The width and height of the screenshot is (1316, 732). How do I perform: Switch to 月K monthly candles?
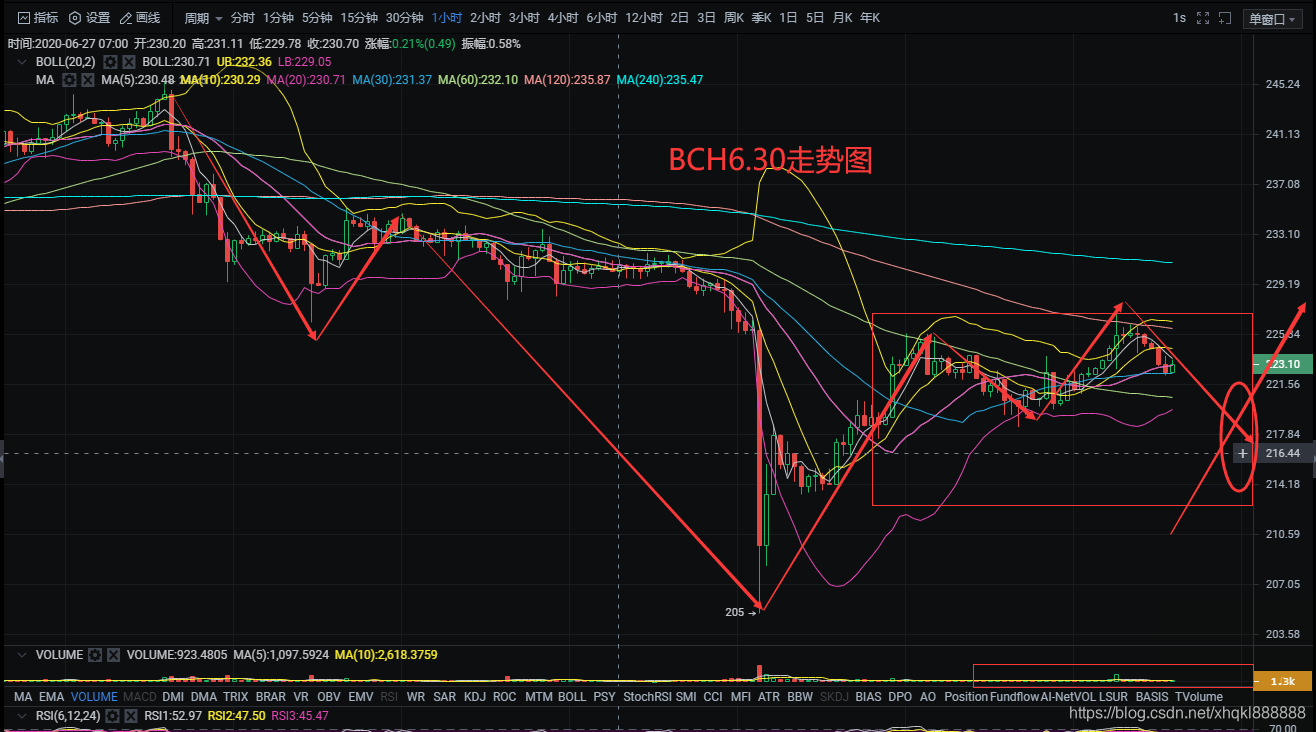point(843,18)
